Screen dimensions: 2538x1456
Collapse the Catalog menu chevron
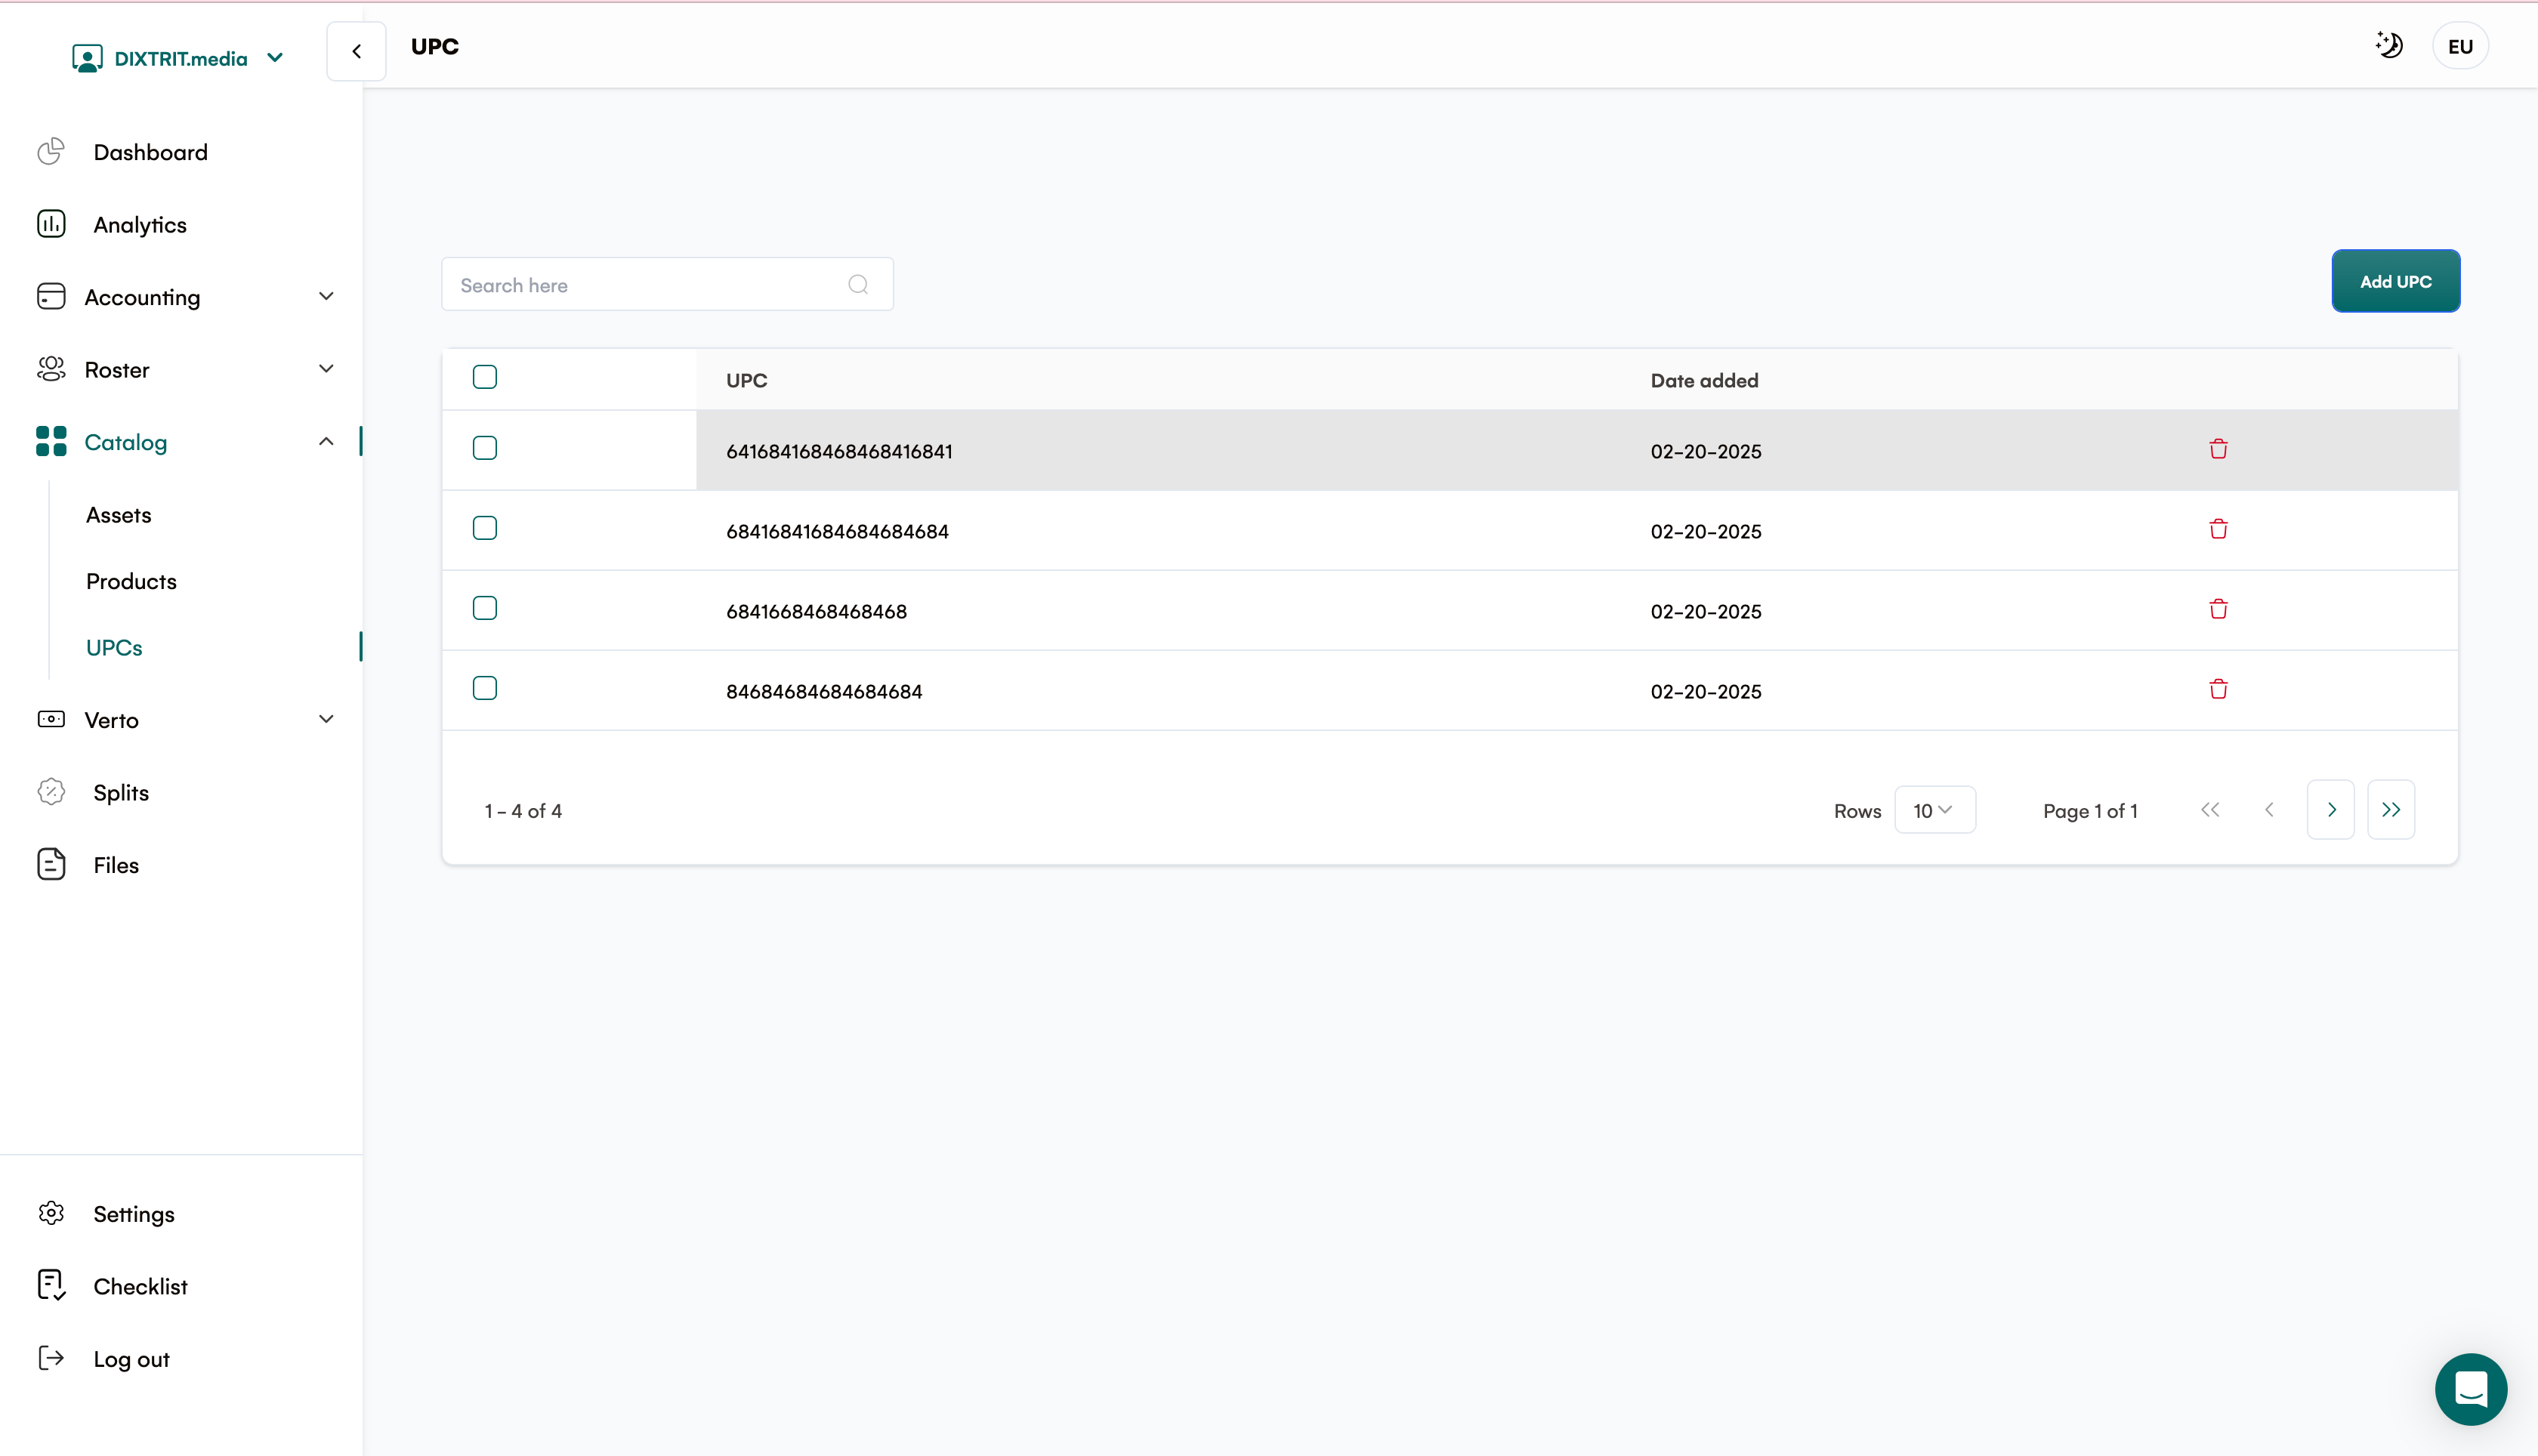point(326,441)
